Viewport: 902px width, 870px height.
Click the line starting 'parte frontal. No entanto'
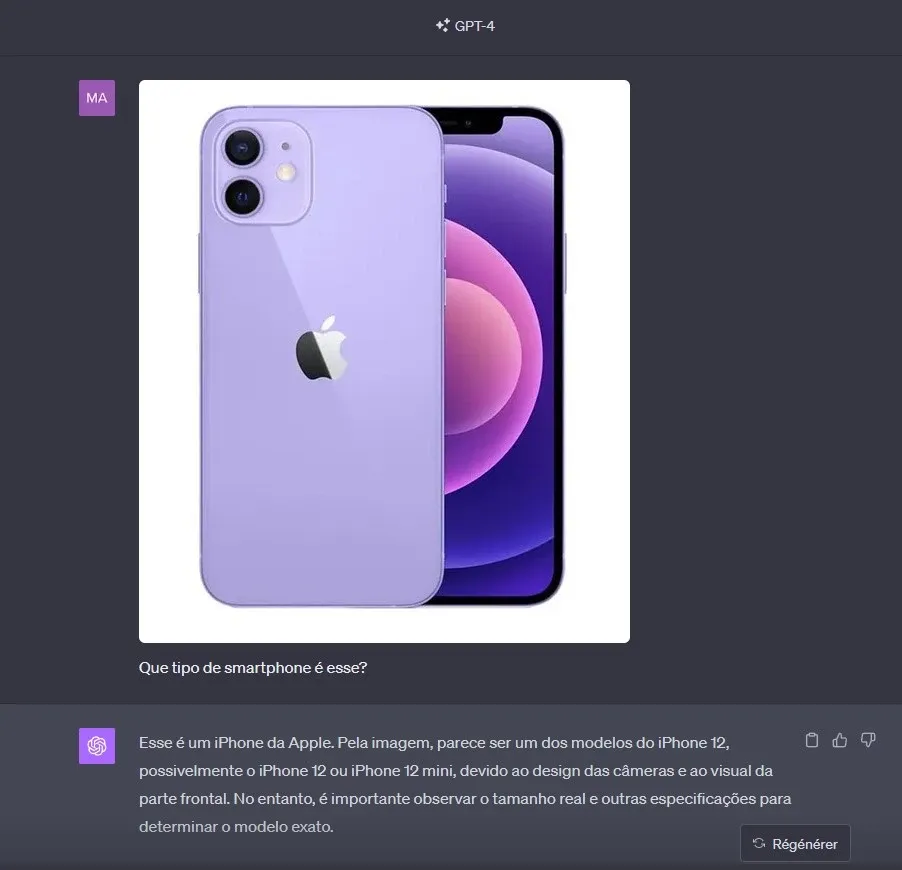(465, 799)
